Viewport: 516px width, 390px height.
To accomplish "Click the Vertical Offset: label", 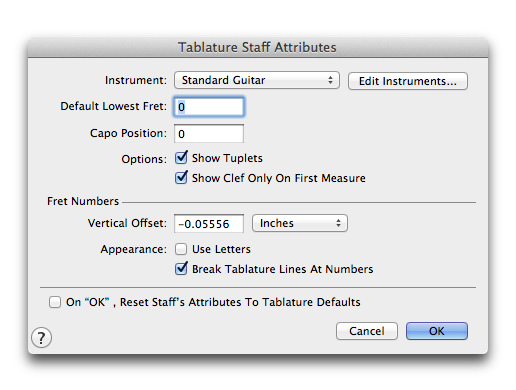I will 127,223.
